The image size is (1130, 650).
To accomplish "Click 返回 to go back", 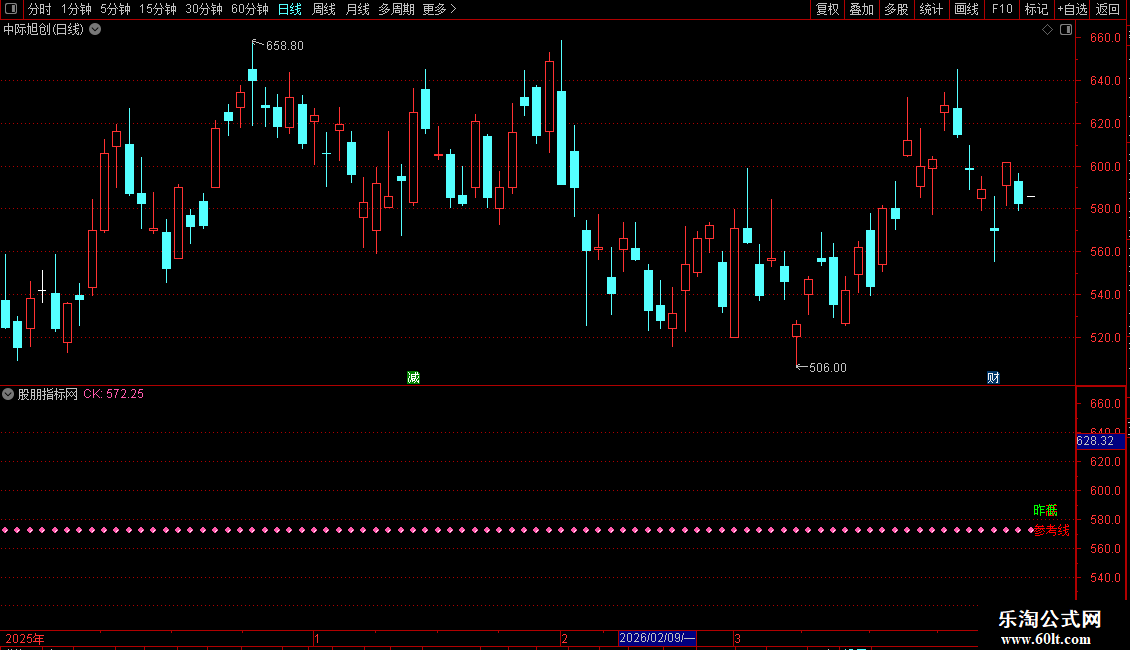I will (1108, 9).
